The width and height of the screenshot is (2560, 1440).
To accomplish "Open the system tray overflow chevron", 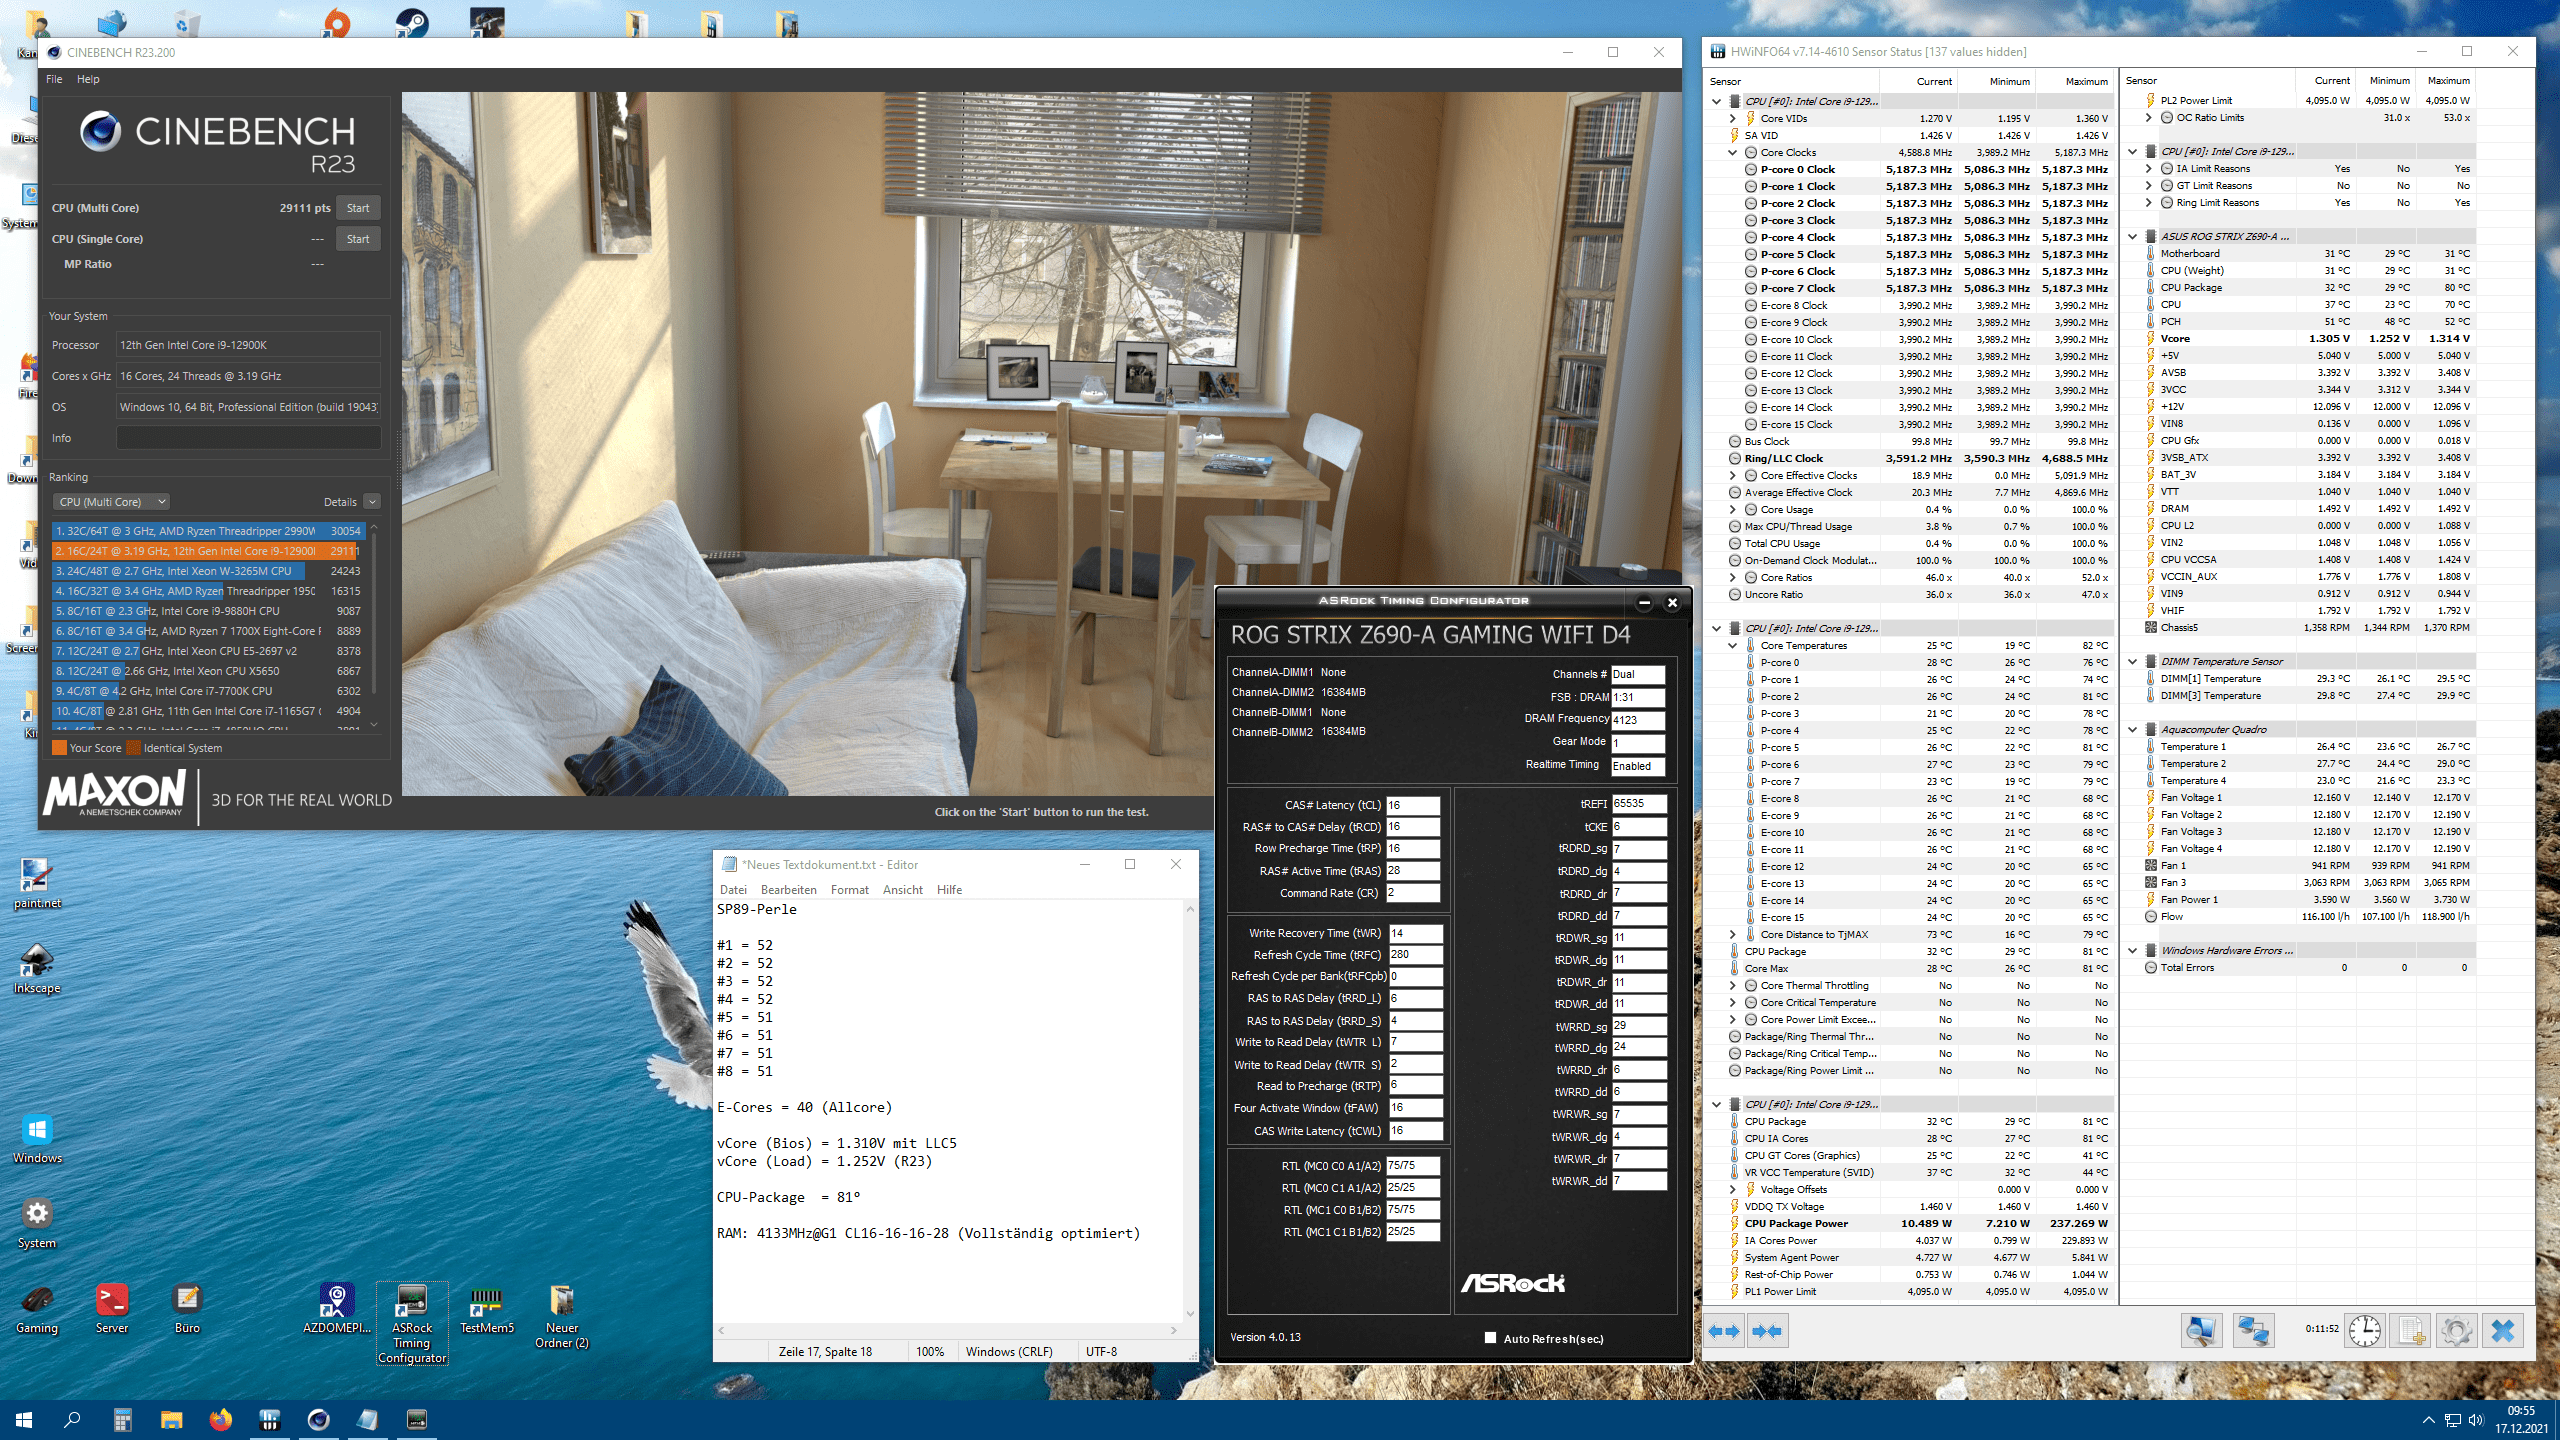I will [x=2428, y=1420].
